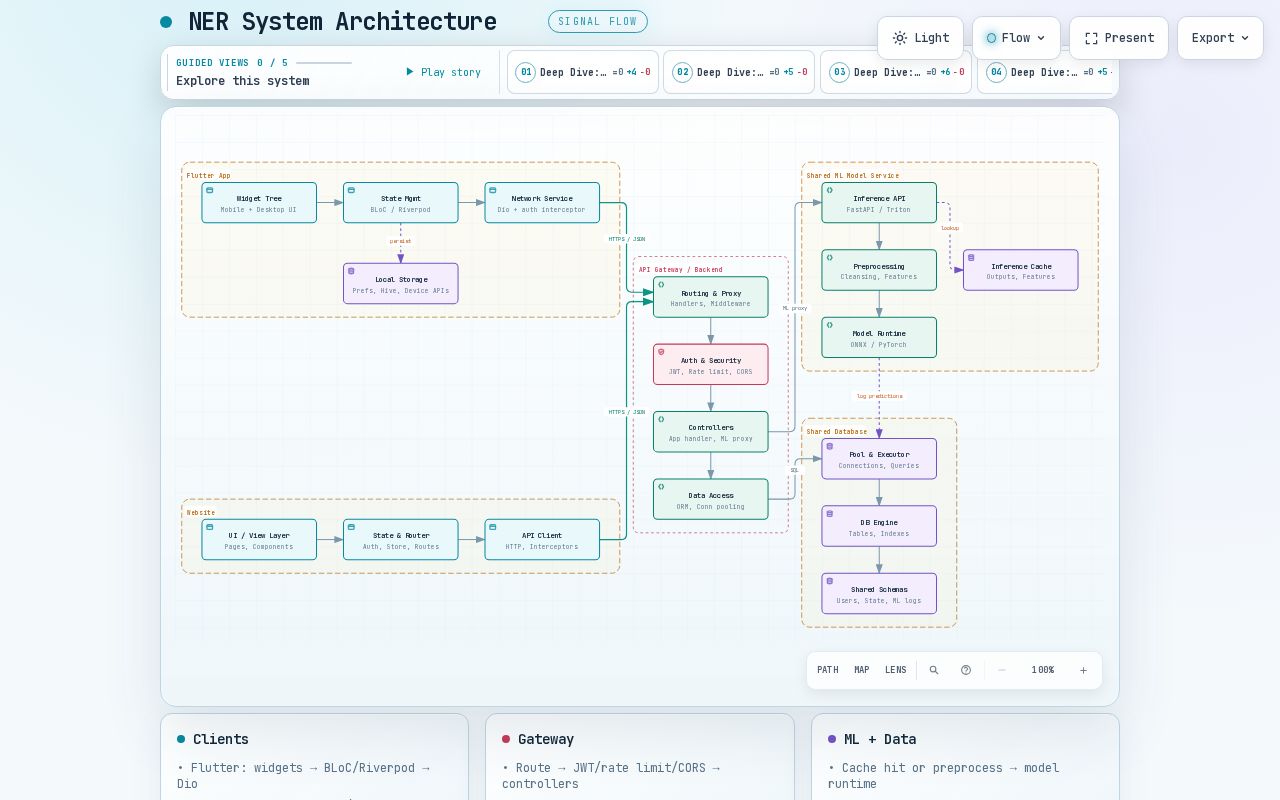The height and width of the screenshot is (800, 1280).
Task: Click the Pool & Executor node icon
Action: [x=830, y=446]
